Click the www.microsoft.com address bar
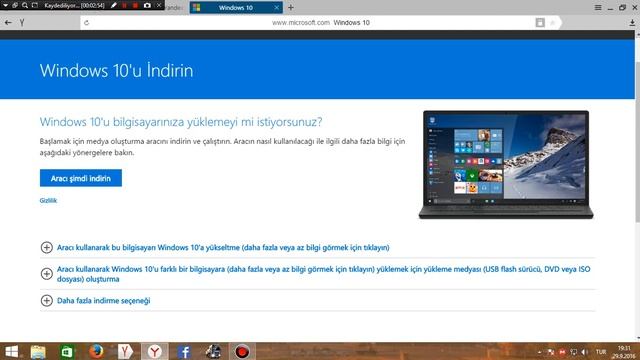 click(320, 23)
